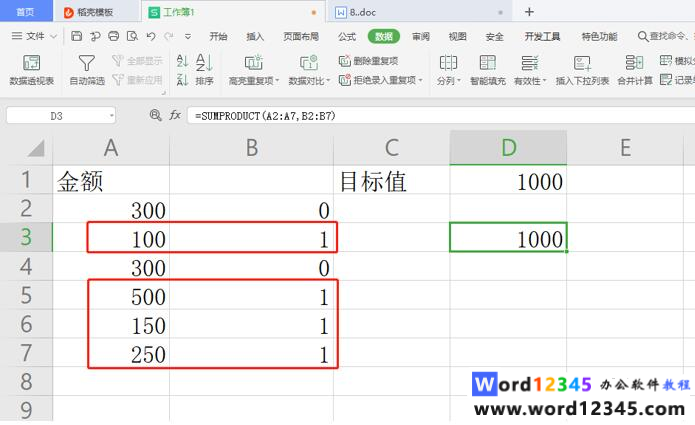Enable 自动筛选 auto filter
695x425 pixels.
click(87, 69)
